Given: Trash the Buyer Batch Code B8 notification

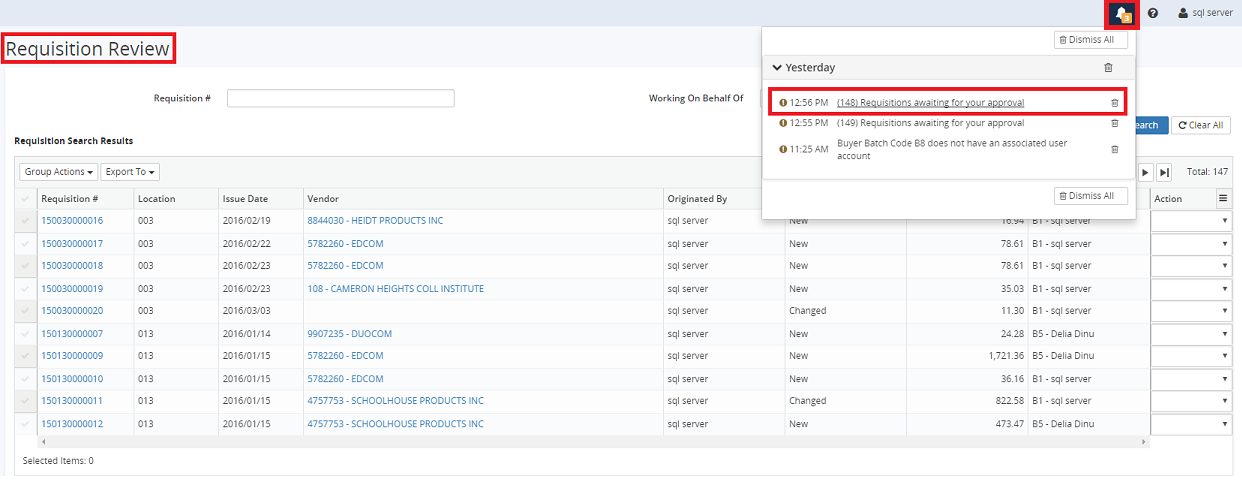Looking at the screenshot, I should click(1115, 150).
